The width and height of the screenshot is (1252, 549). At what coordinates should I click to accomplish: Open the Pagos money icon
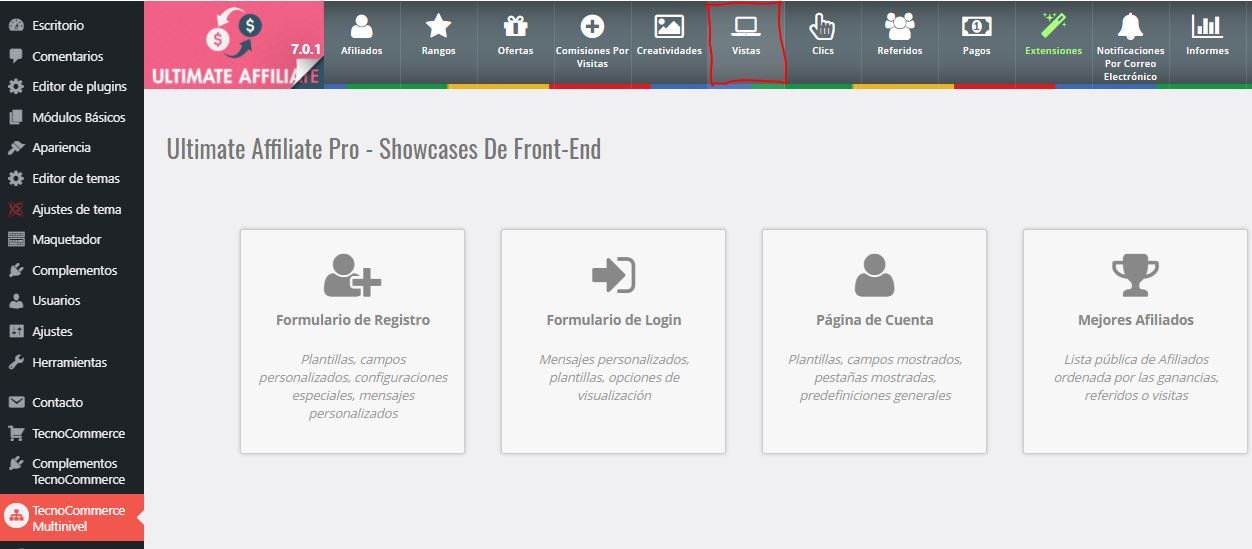coord(976,27)
